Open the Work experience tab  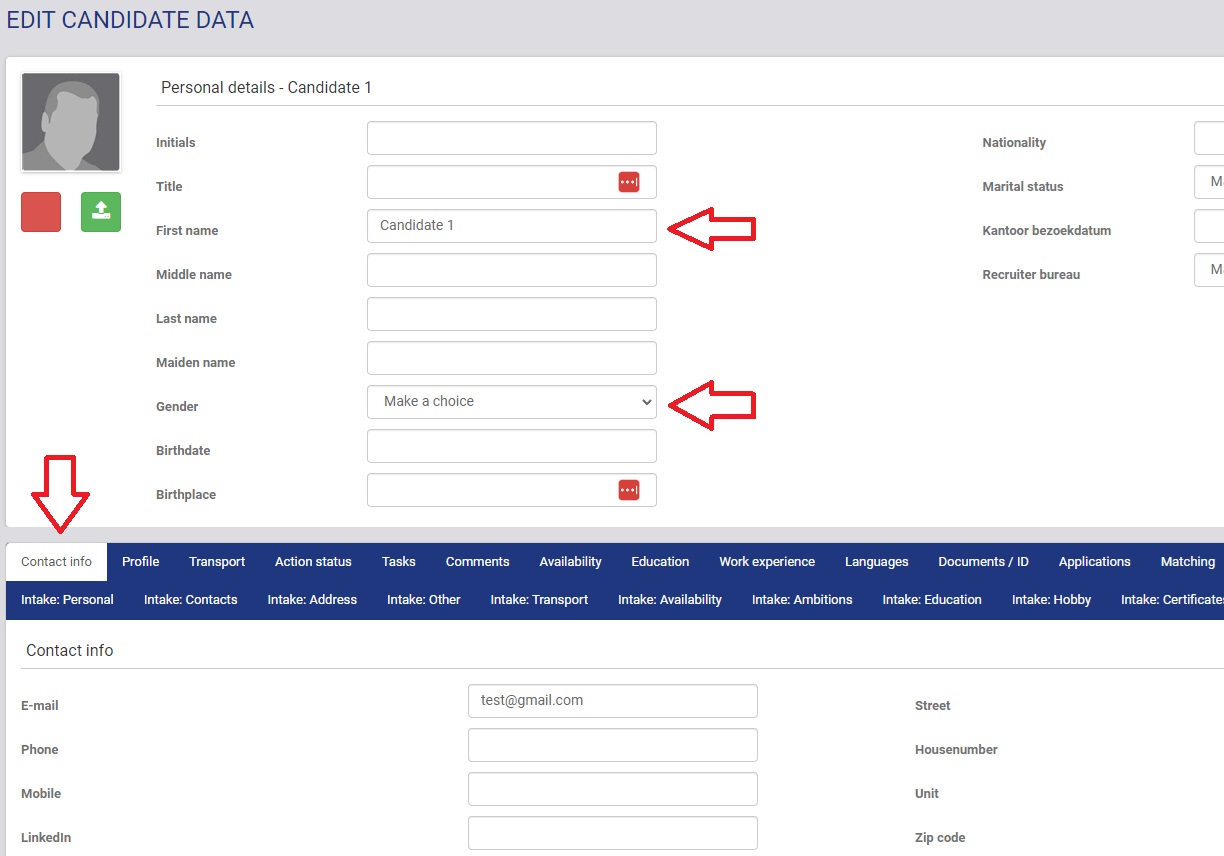(x=767, y=562)
